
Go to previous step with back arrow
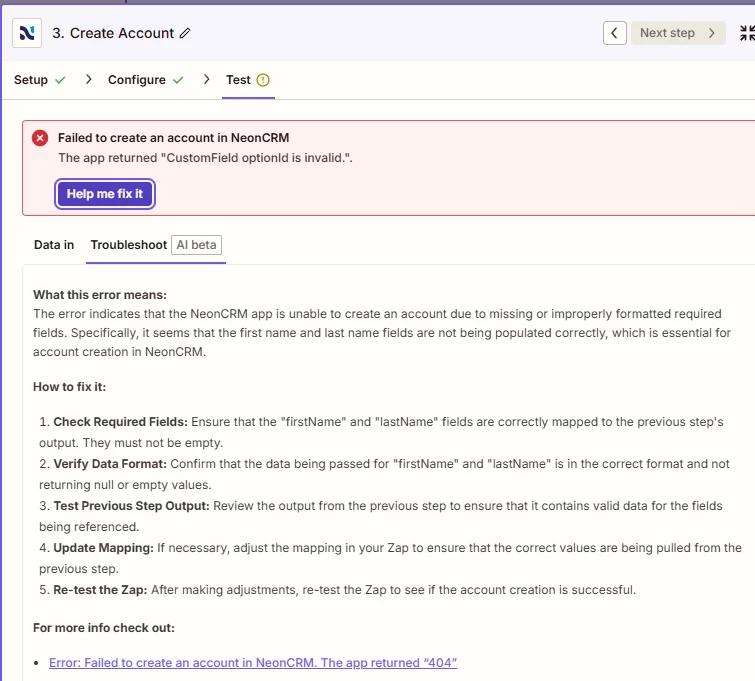[614, 33]
